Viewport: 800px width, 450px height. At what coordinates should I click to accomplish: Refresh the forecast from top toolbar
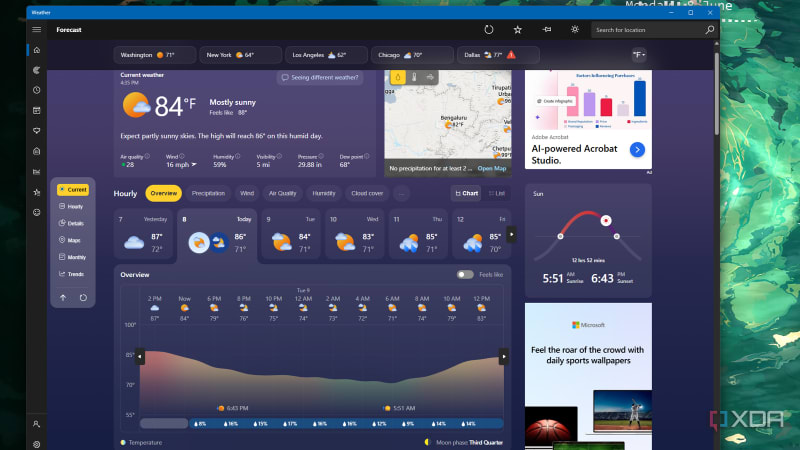pos(489,30)
